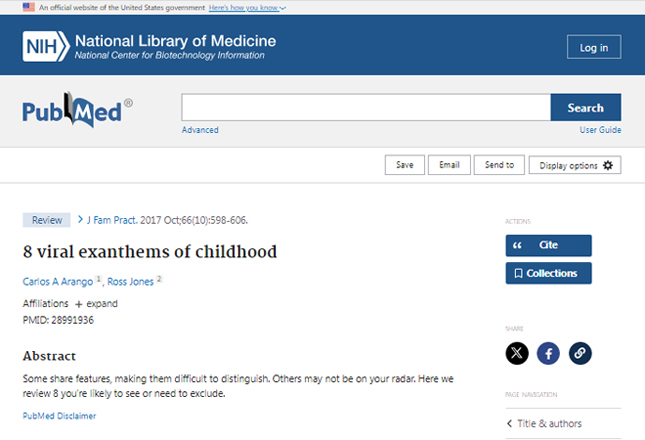645x440 pixels.
Task: Click the Log in button
Action: pos(594,47)
